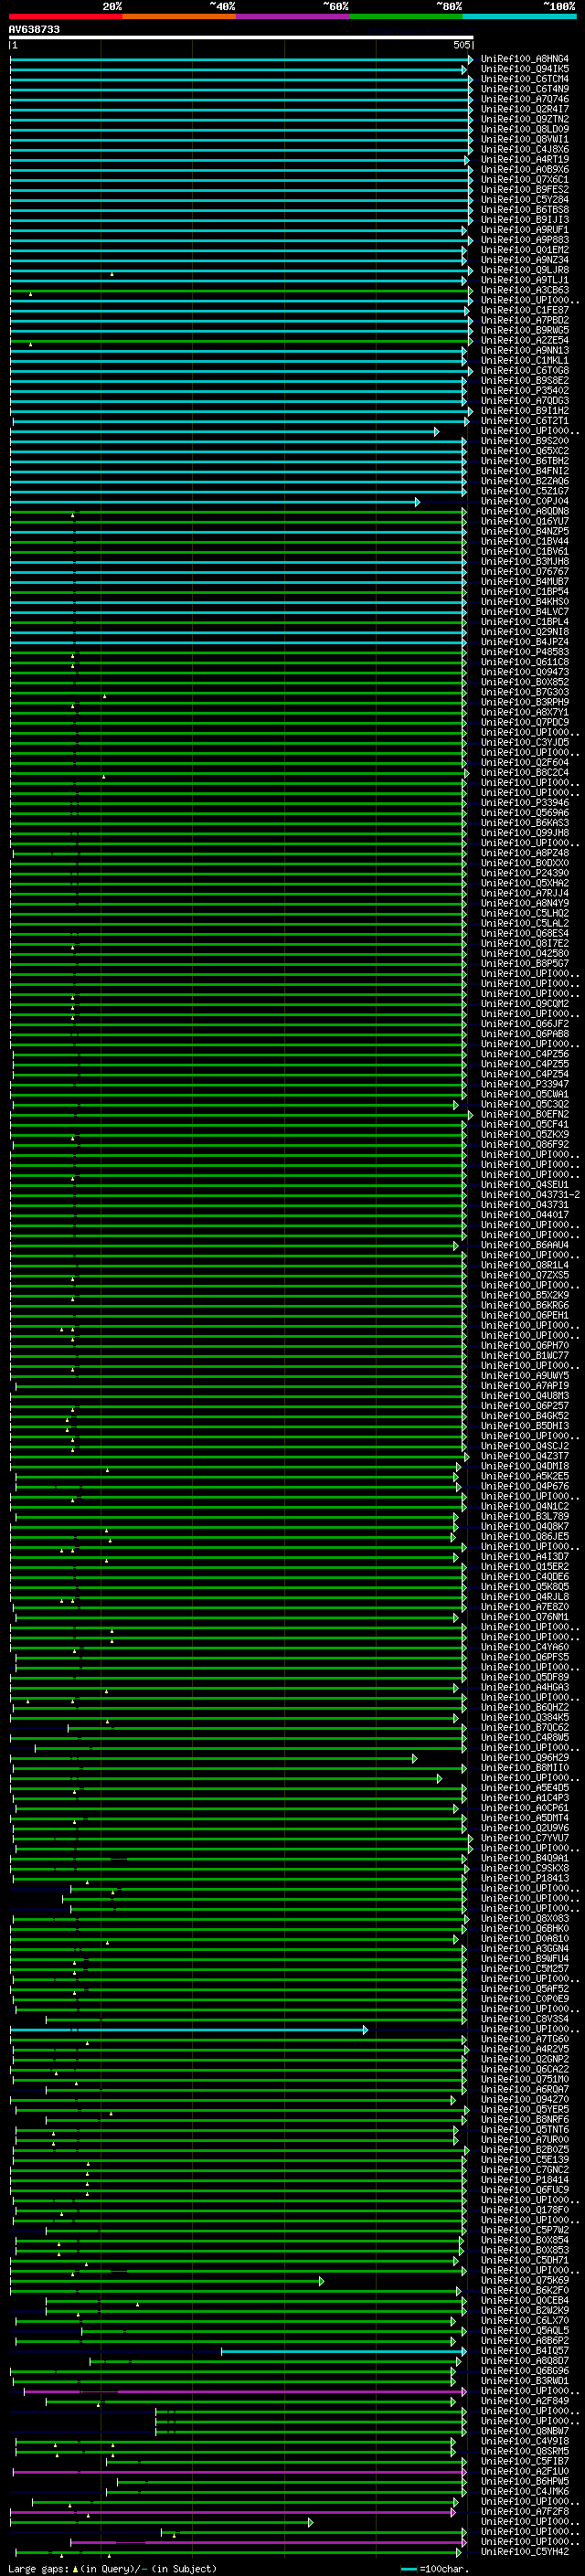Open hit UniRef100_Q15ER2
Viewport: 585px width, 2576px height.
[x=525, y=1567]
